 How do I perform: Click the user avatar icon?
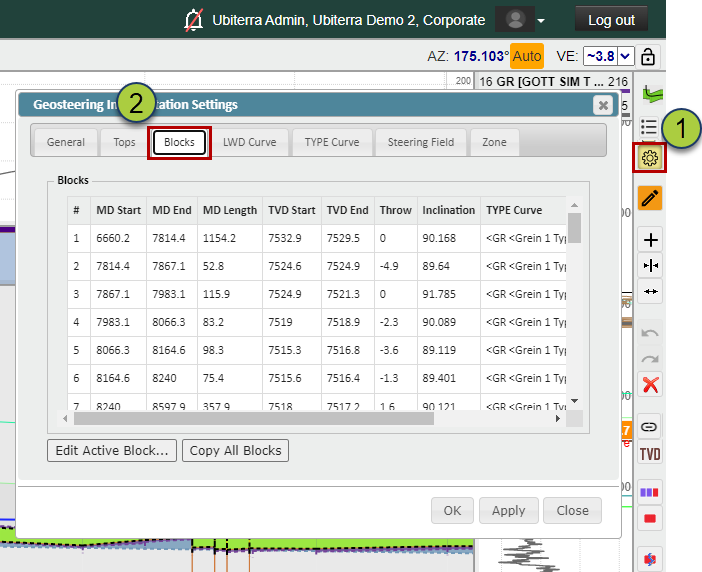coord(515,20)
